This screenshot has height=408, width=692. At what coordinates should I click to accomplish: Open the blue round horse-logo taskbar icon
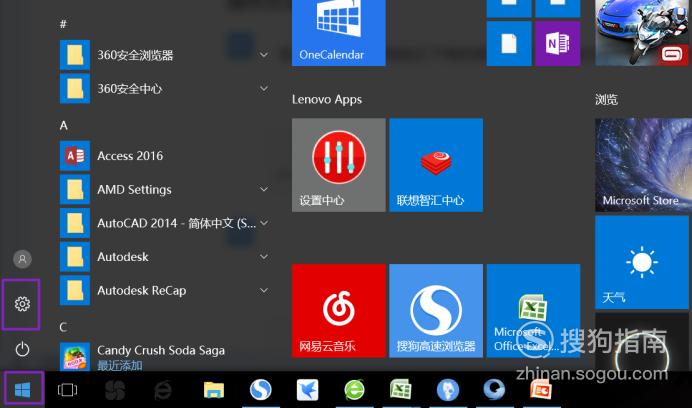(x=448, y=390)
